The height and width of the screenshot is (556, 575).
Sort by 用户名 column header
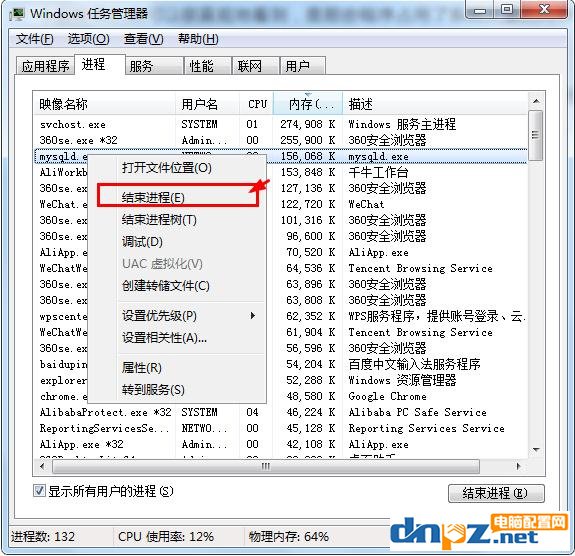coord(207,104)
